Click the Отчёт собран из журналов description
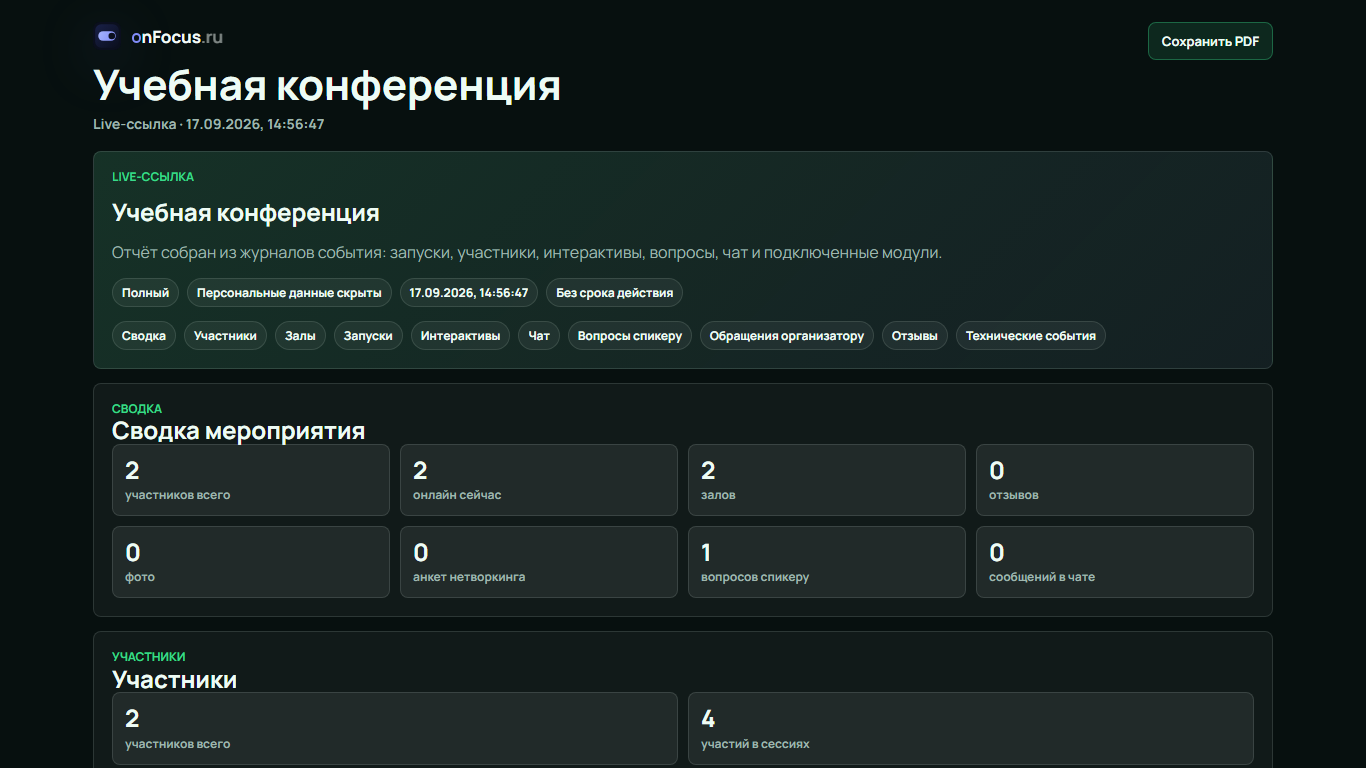 click(527, 253)
